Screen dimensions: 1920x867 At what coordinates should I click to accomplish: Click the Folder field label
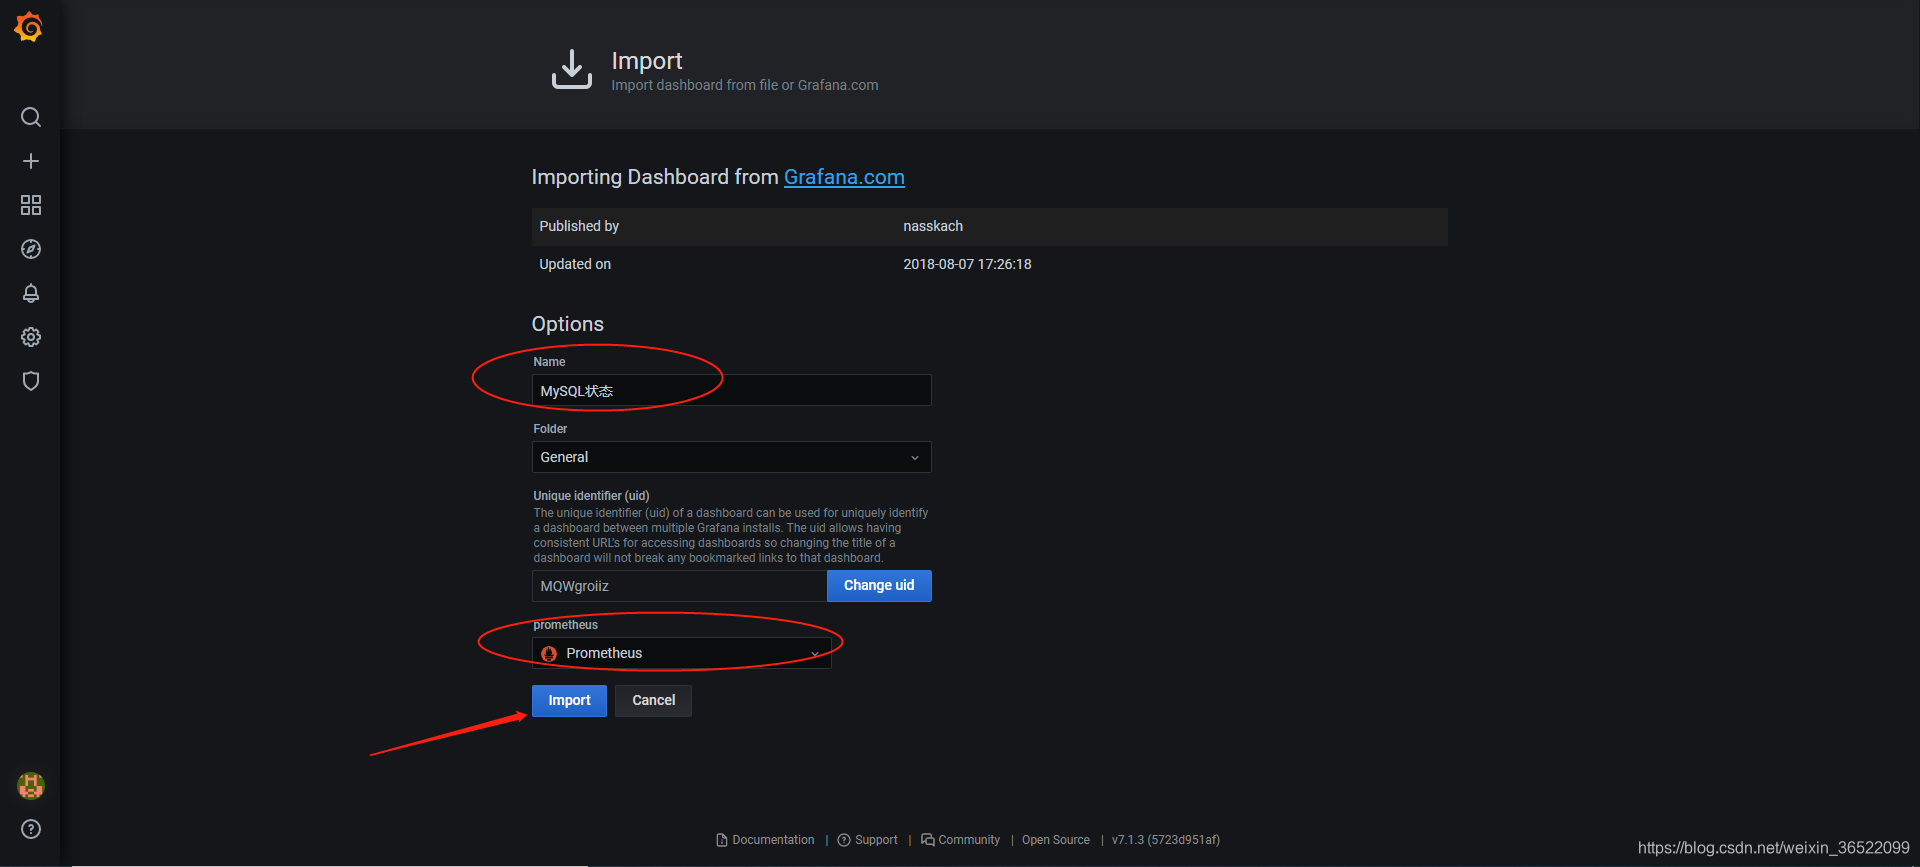(550, 429)
